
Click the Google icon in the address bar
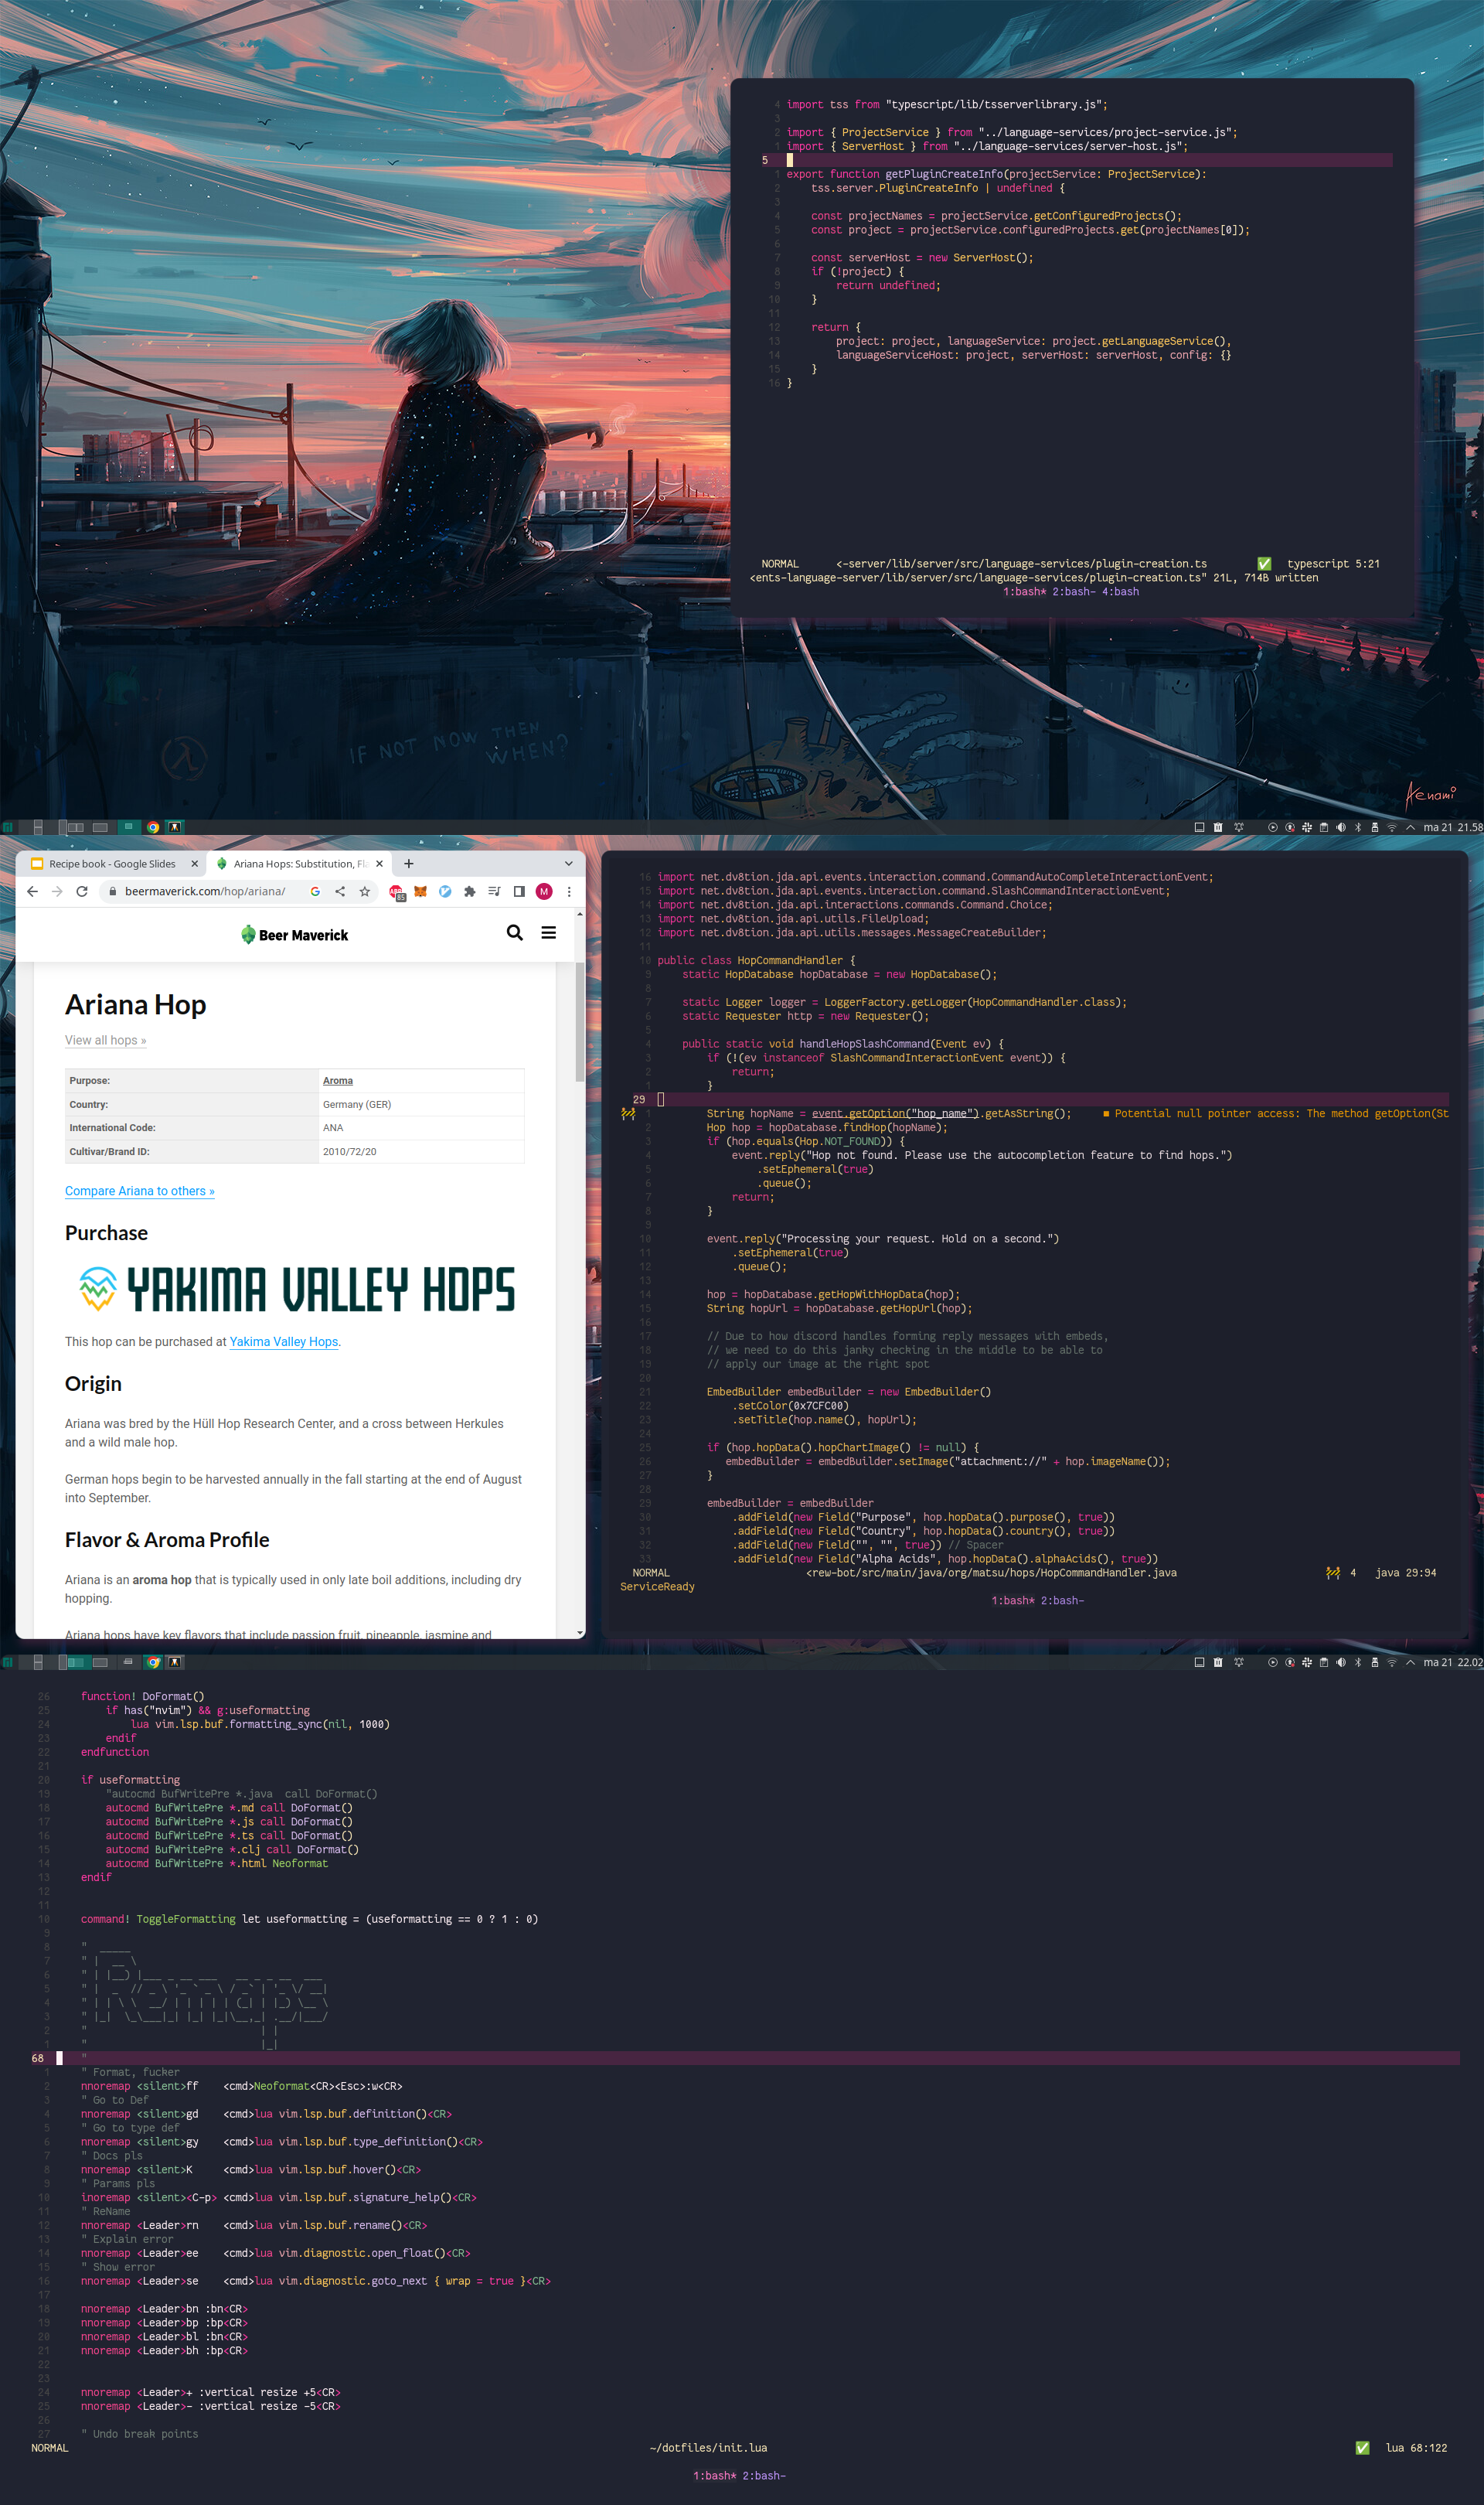(315, 891)
